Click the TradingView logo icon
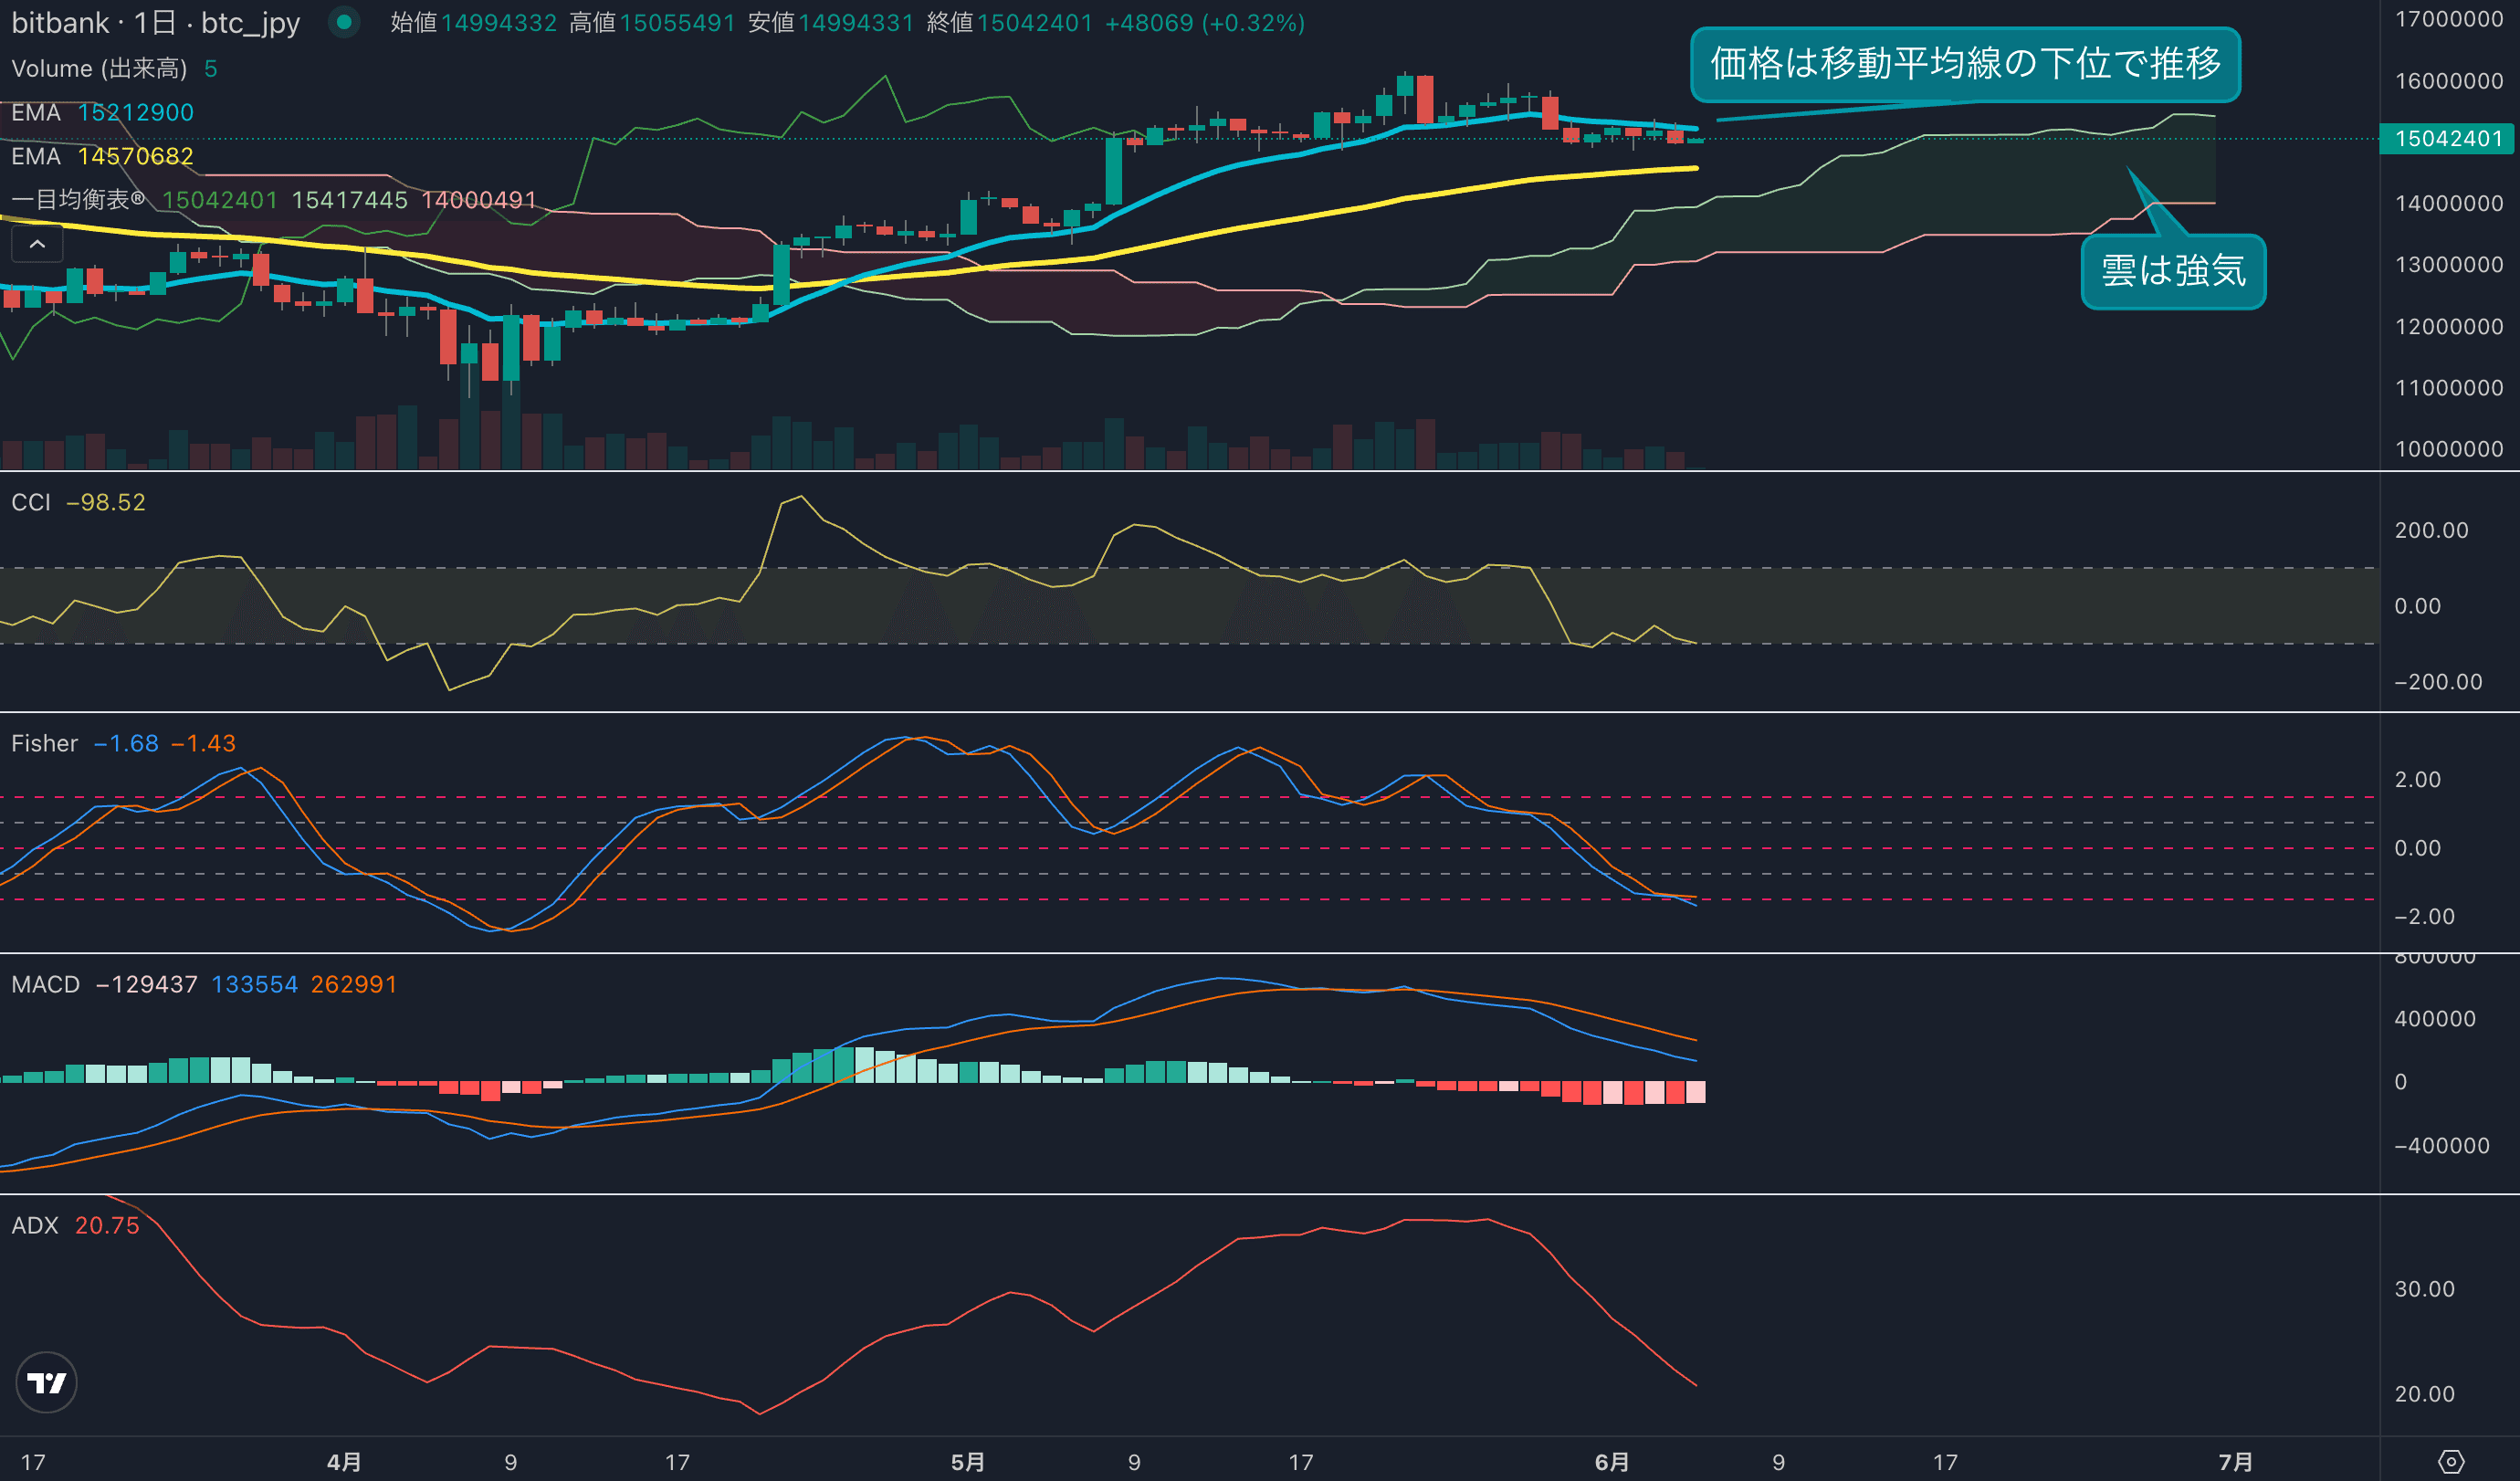This screenshot has width=2520, height=1481. pos(46,1383)
